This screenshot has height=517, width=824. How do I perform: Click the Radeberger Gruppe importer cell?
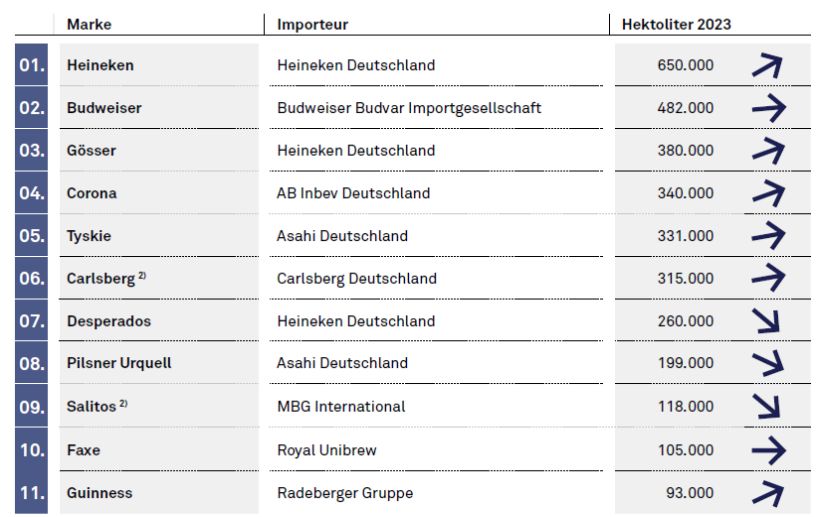click(x=436, y=492)
